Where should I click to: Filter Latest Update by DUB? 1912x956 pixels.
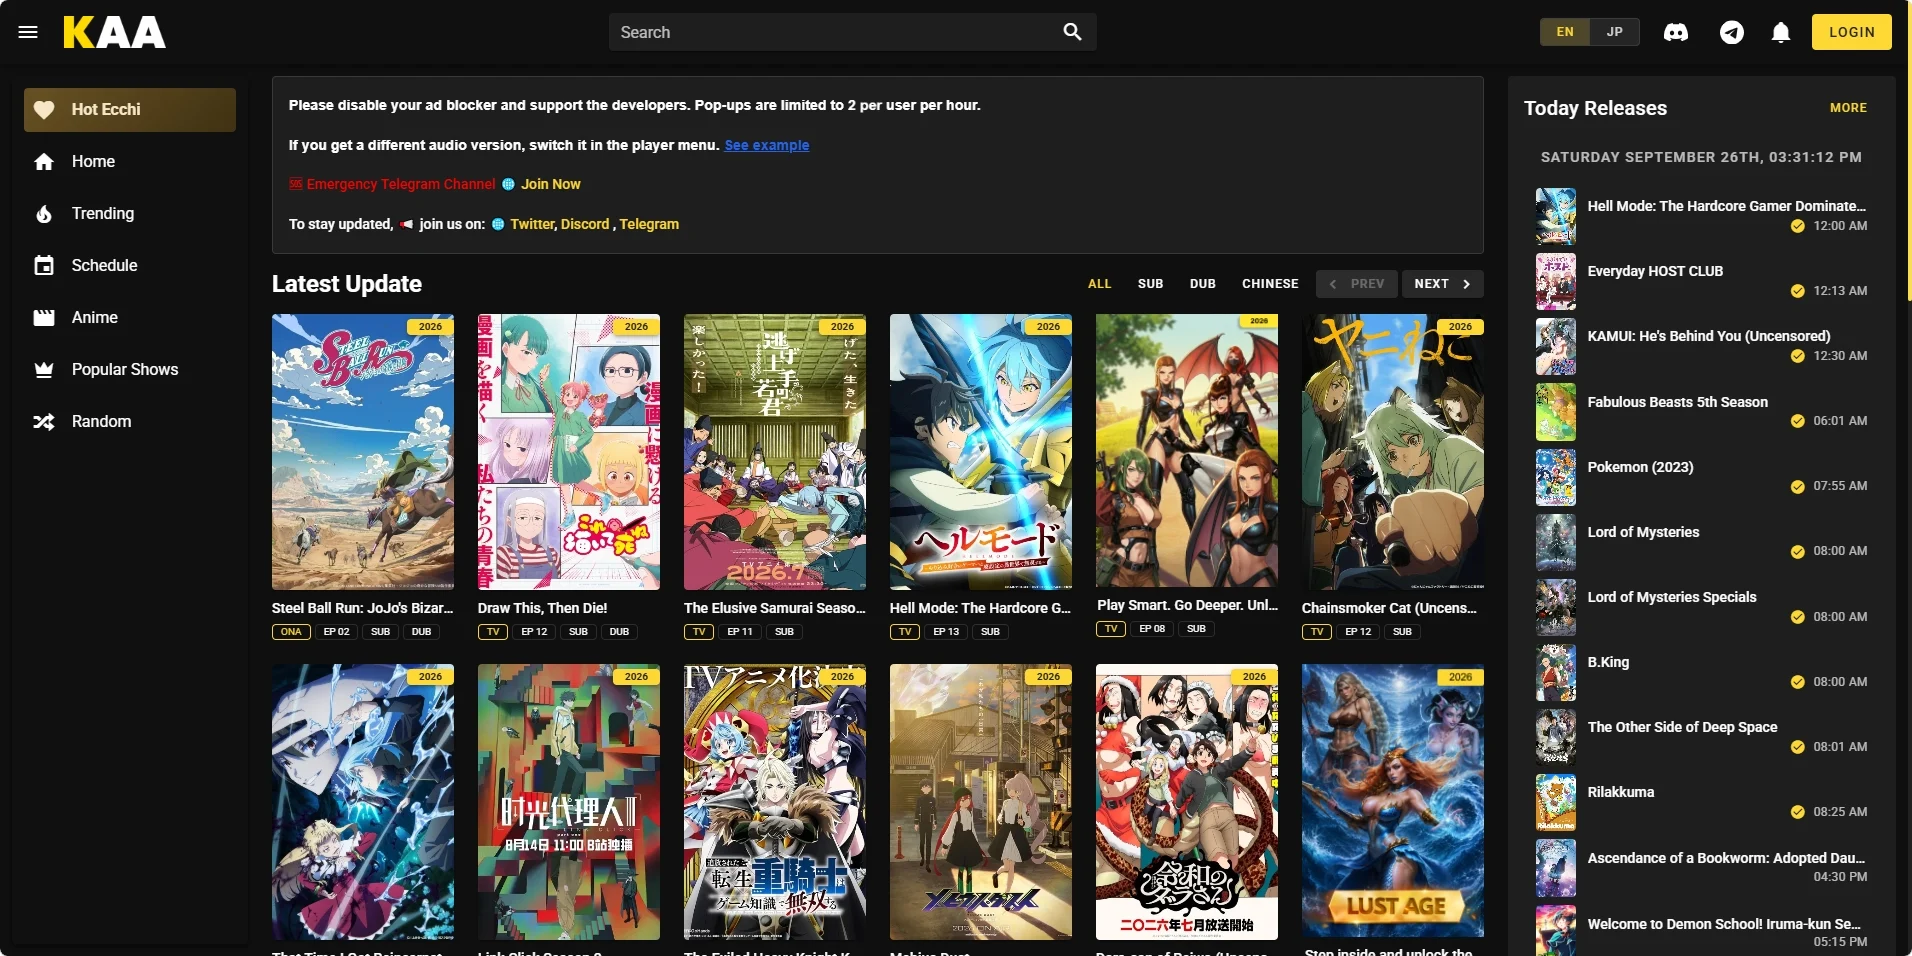coord(1203,284)
